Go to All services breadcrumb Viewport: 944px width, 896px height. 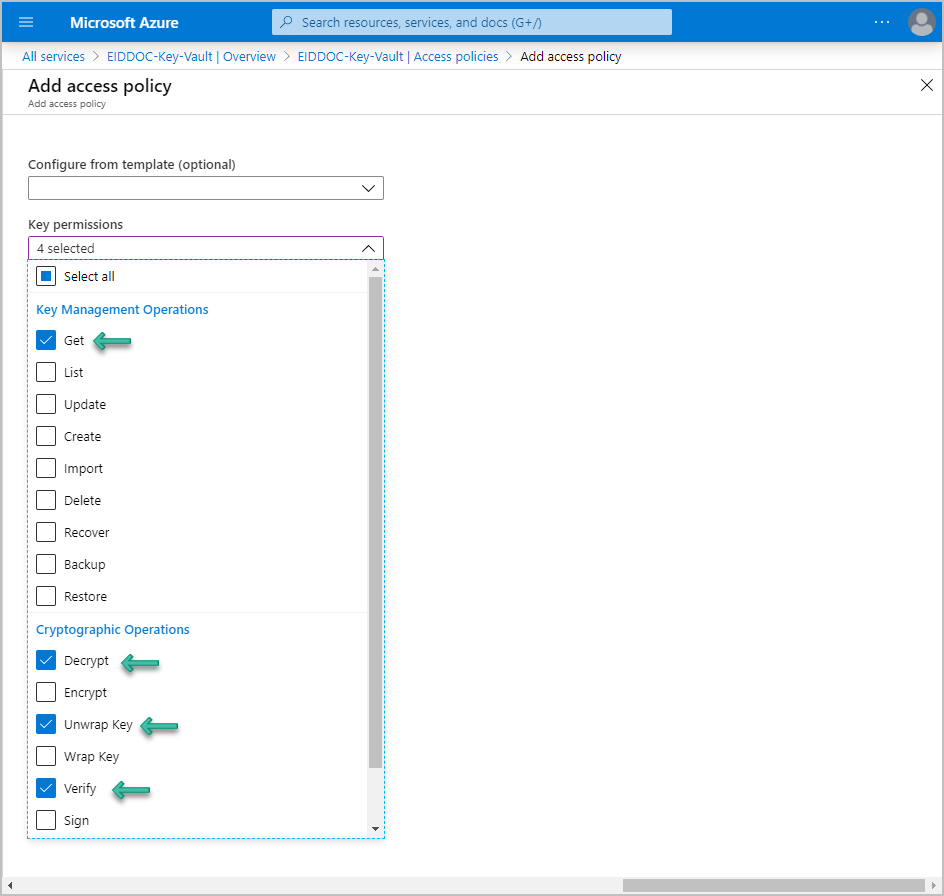coord(55,57)
